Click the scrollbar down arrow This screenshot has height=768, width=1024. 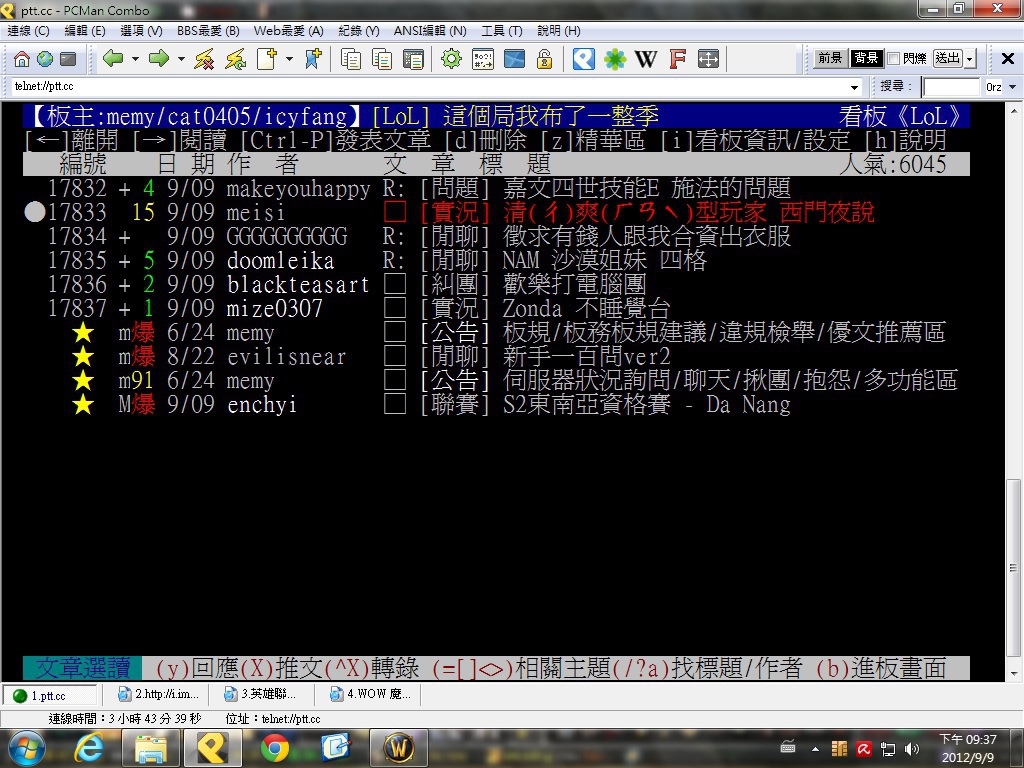[x=1013, y=673]
